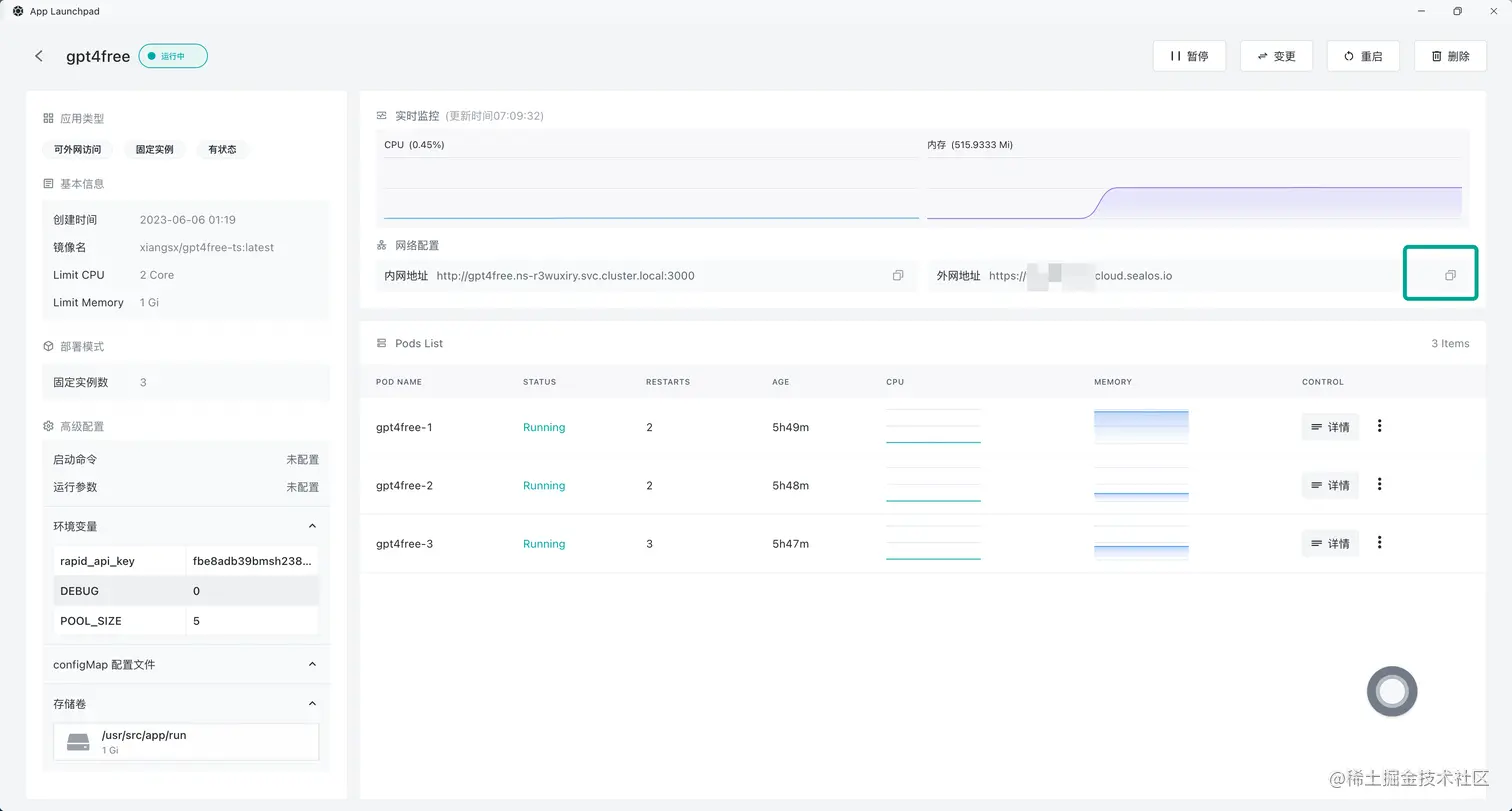The image size is (1512, 811).
Task: Maximize the App Launchpad window
Action: coord(1458,11)
